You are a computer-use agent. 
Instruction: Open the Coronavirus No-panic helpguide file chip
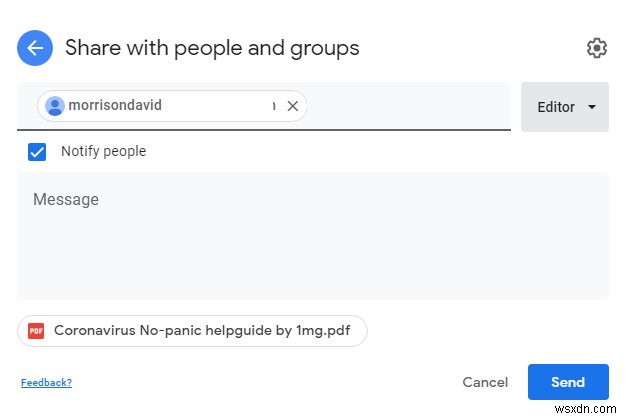coord(192,331)
